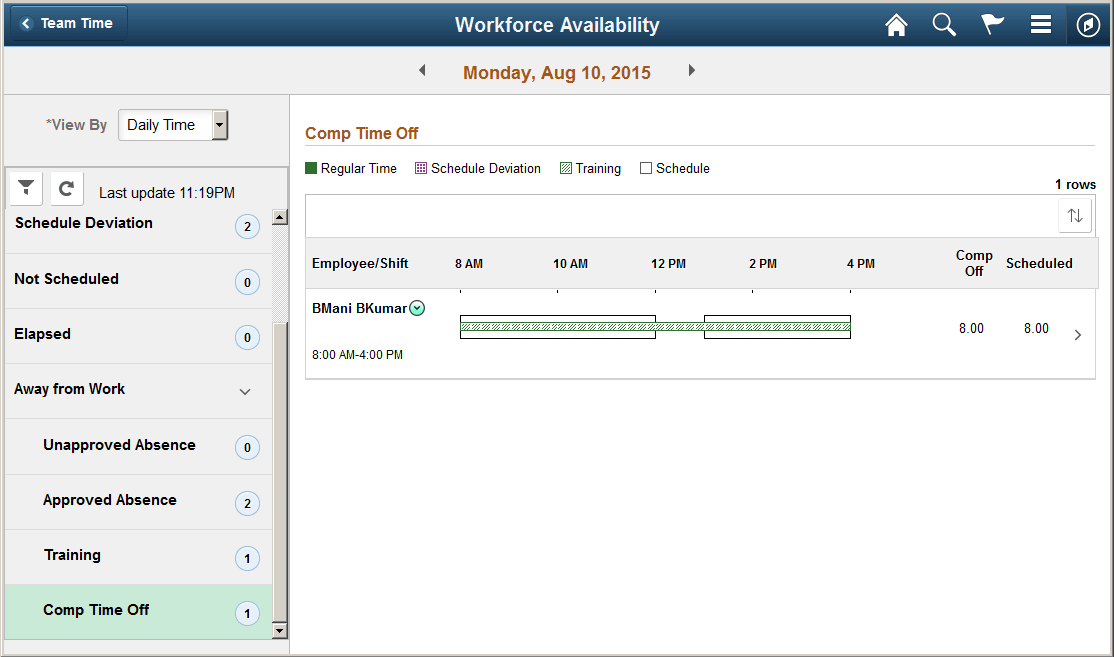
Task: Open the filter funnel button
Action: point(26,188)
